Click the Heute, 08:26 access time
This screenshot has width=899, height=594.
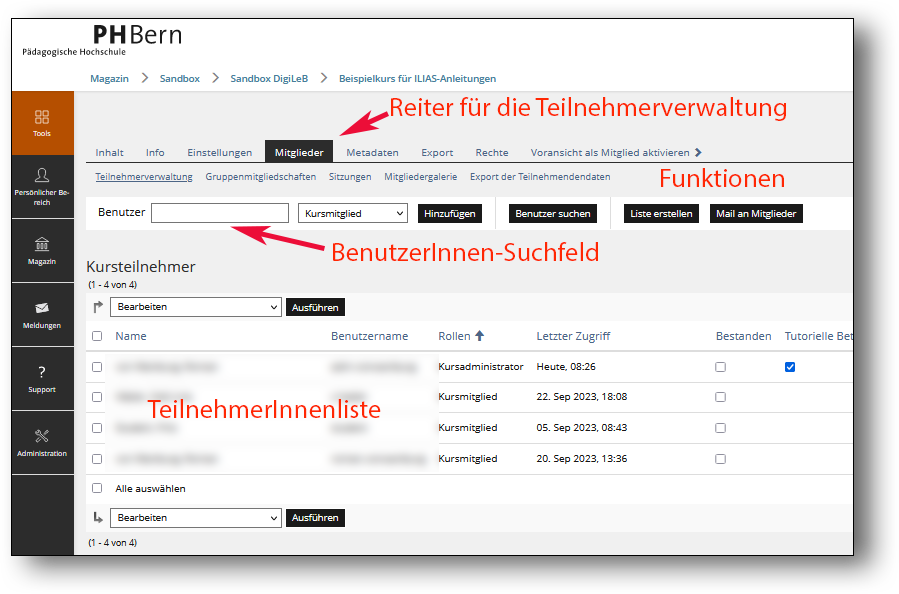566,366
